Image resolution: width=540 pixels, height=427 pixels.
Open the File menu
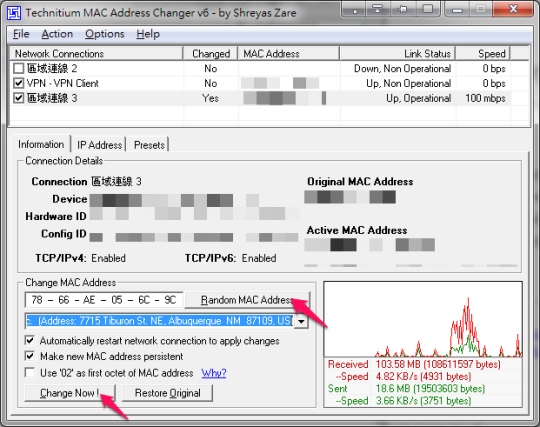21,34
